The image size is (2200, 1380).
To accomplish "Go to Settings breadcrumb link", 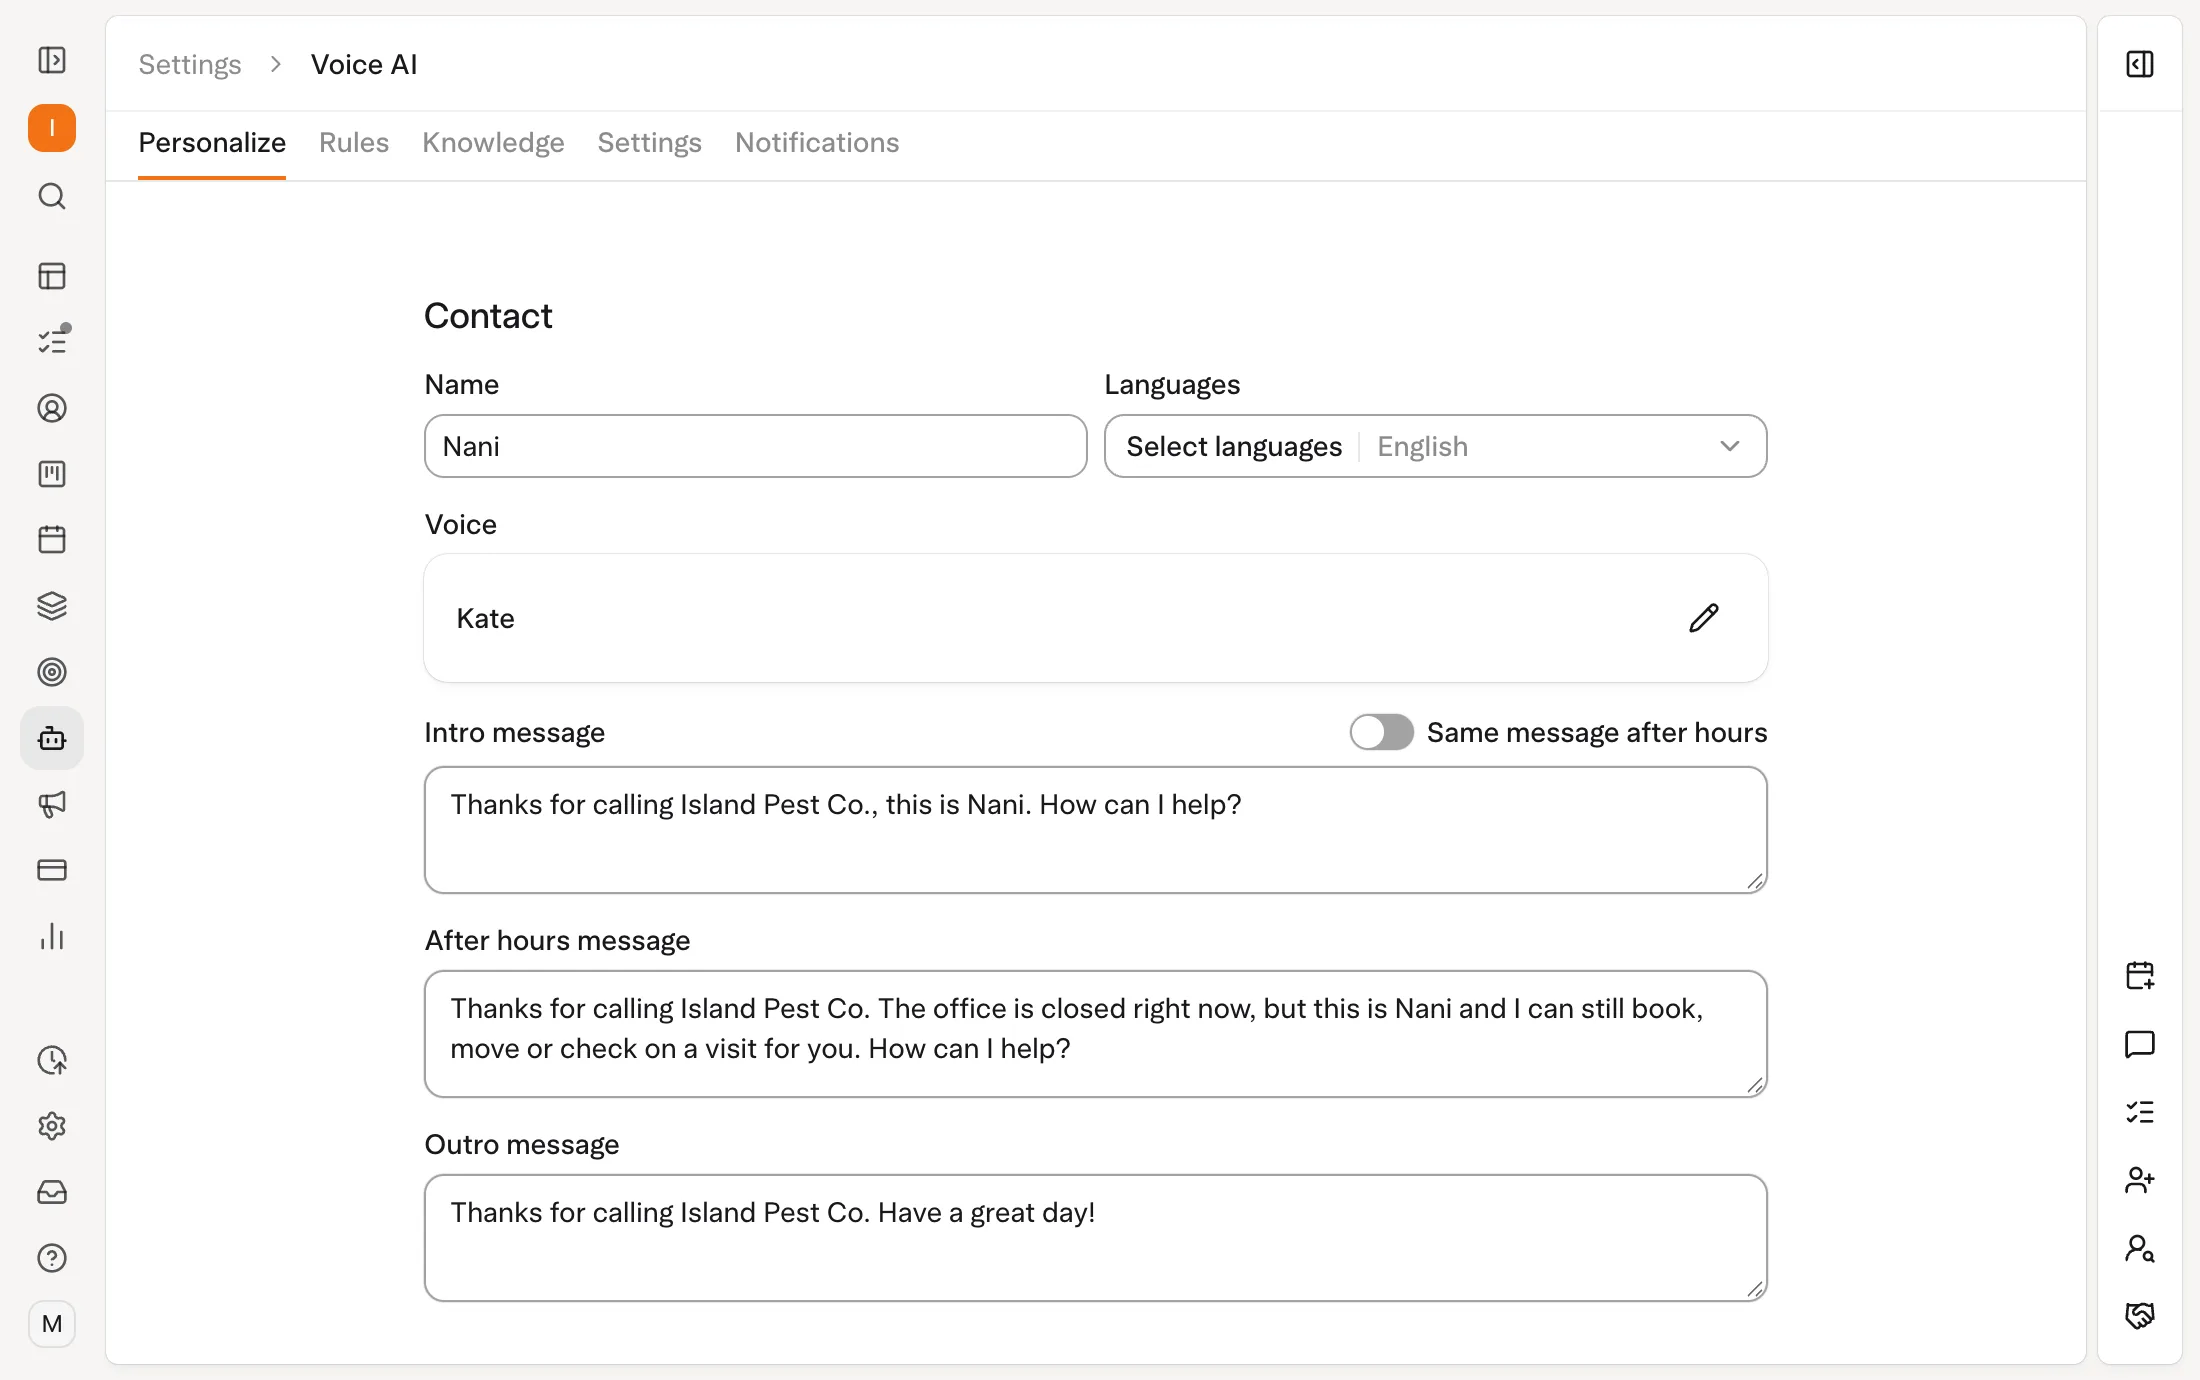I will pos(190,64).
